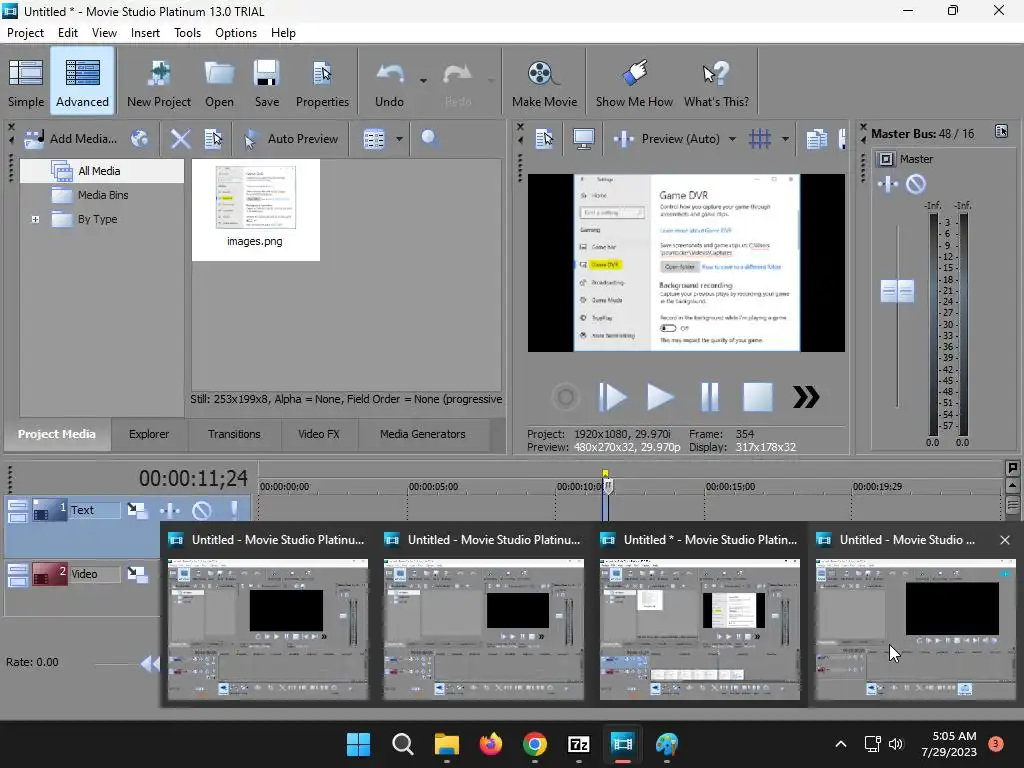Click the Text track name field
This screenshot has width=1024, height=768.
[x=95, y=510]
